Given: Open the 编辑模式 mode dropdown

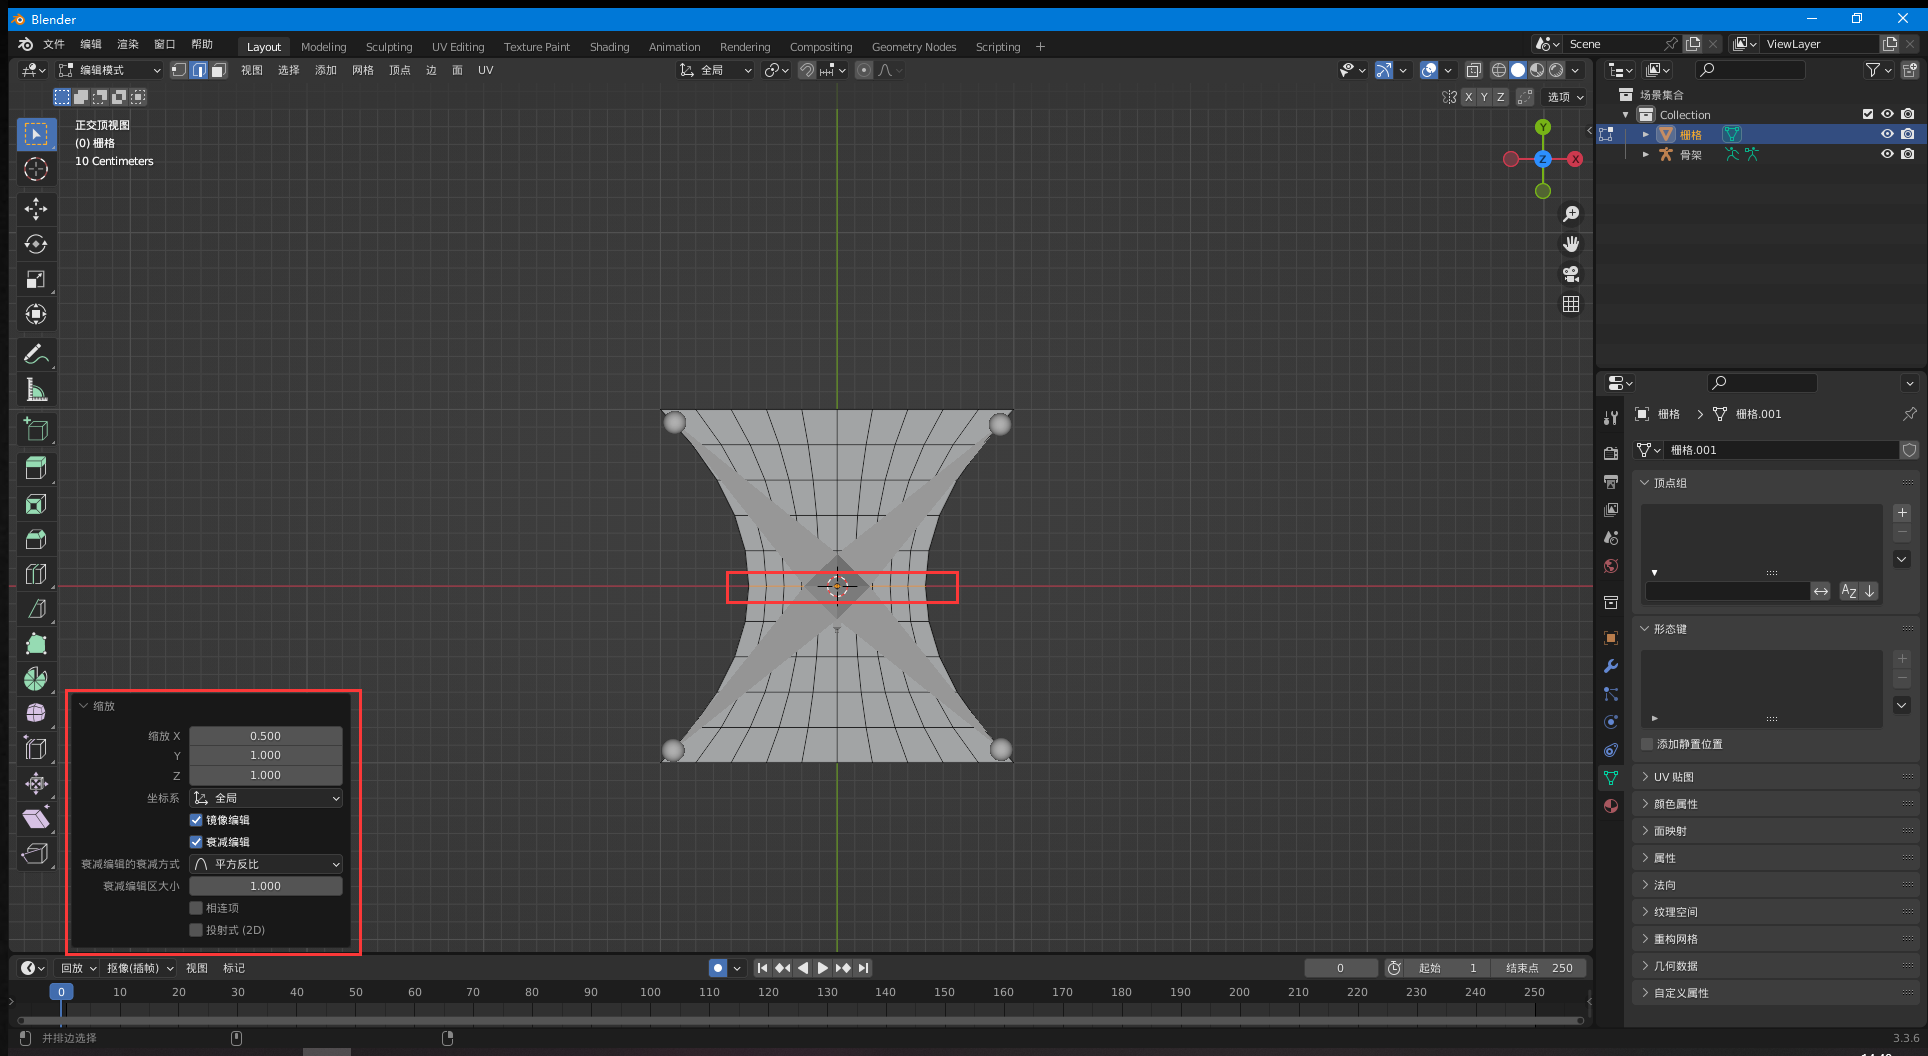Looking at the screenshot, I should [x=110, y=70].
